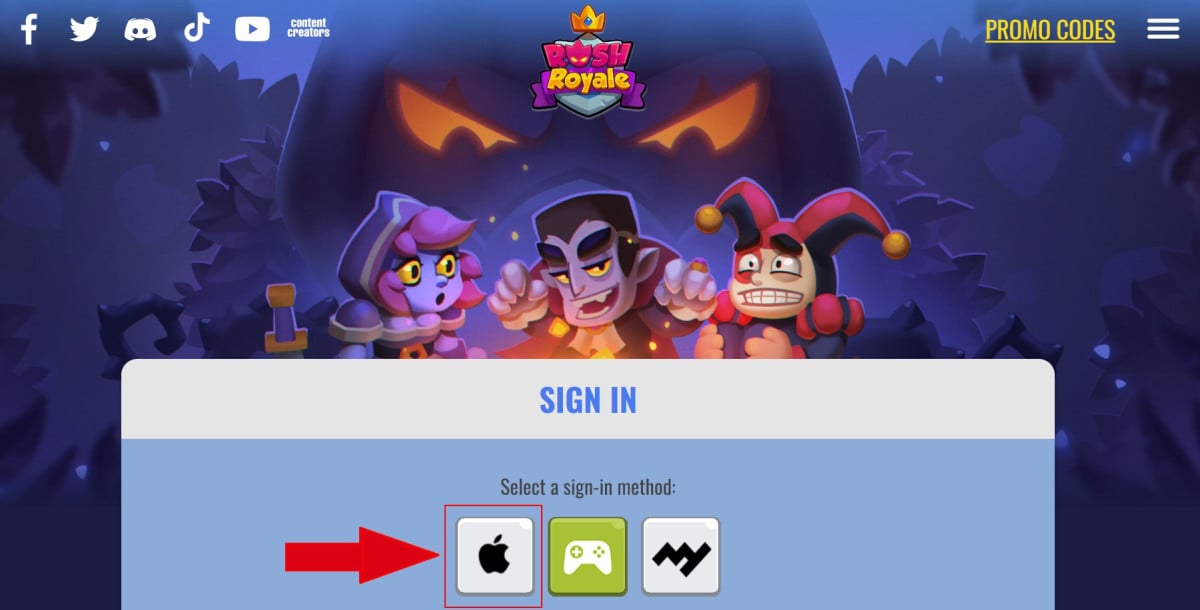
Task: Open the YouTube channel icon
Action: click(x=252, y=29)
